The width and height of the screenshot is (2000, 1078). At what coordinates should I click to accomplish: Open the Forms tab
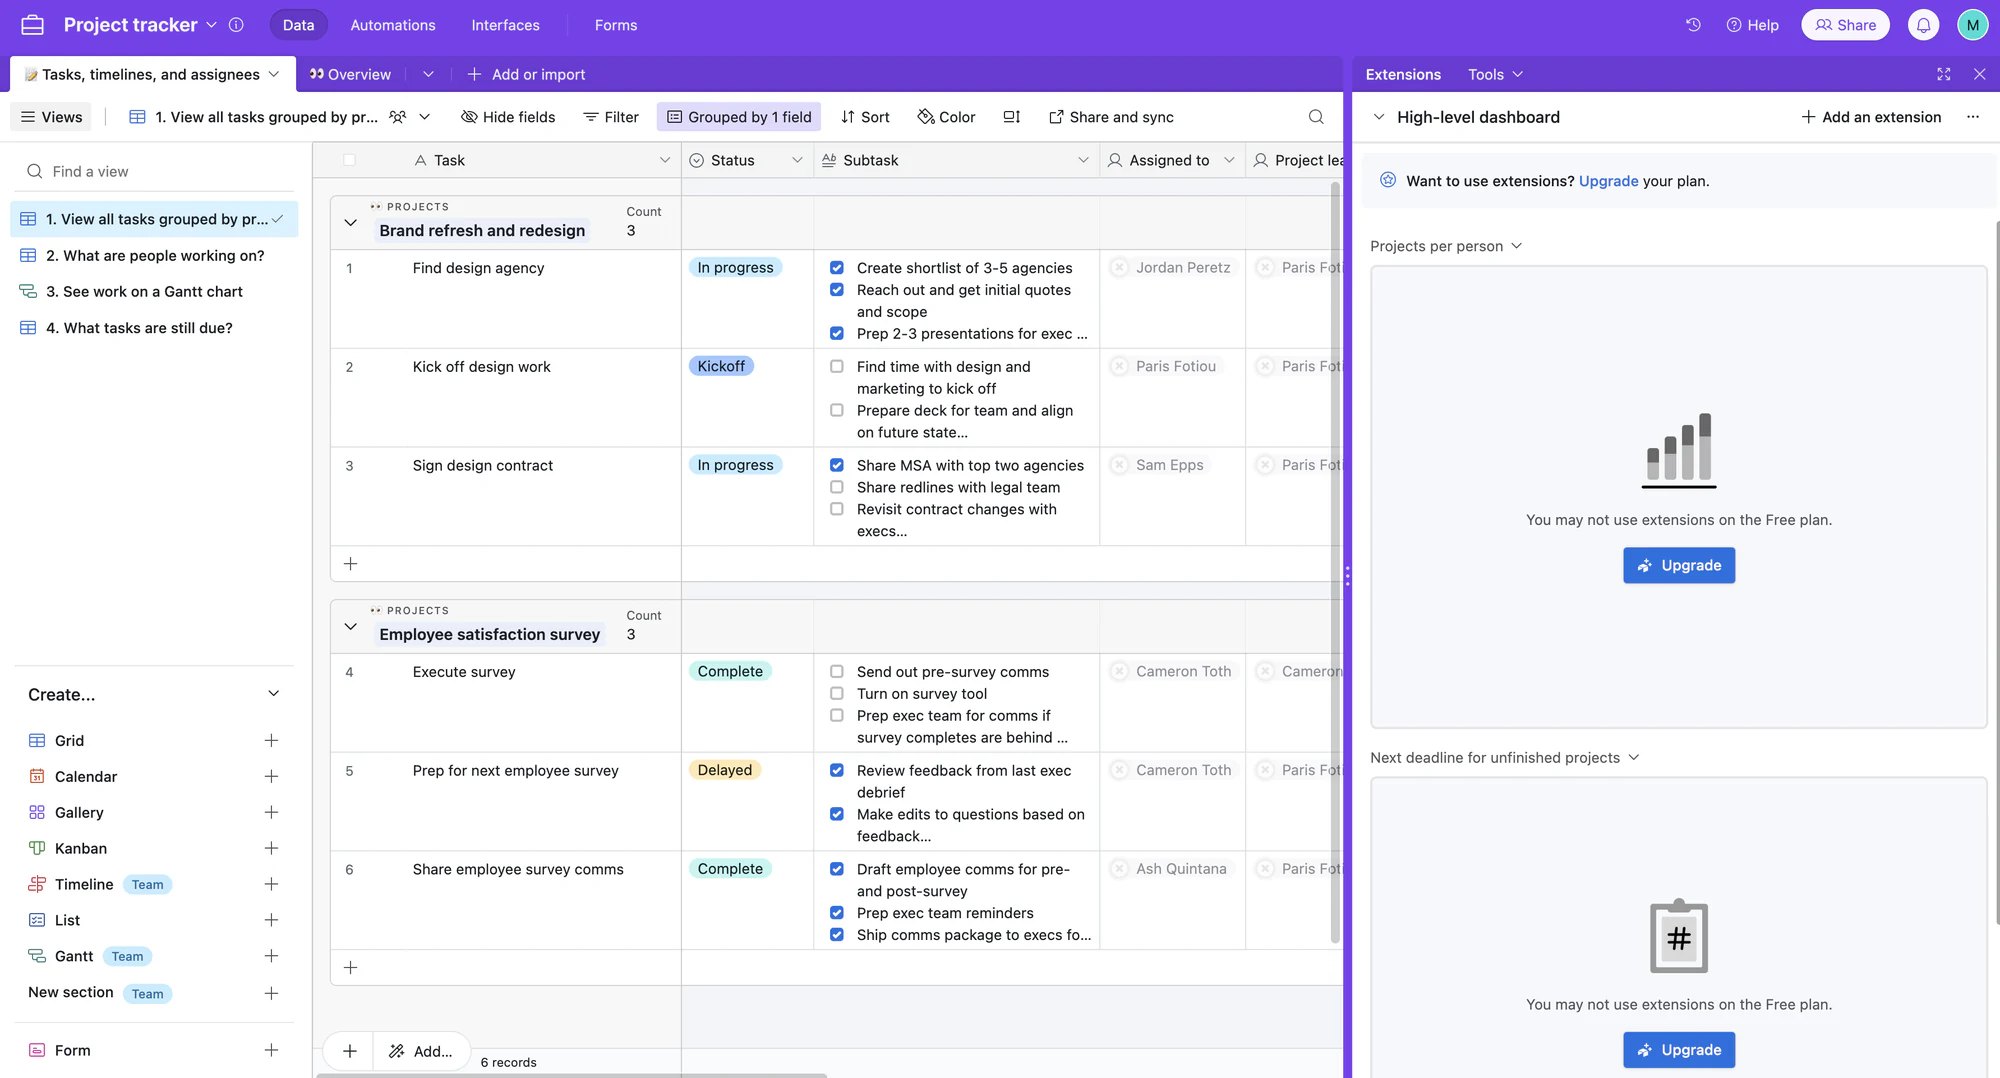[615, 25]
